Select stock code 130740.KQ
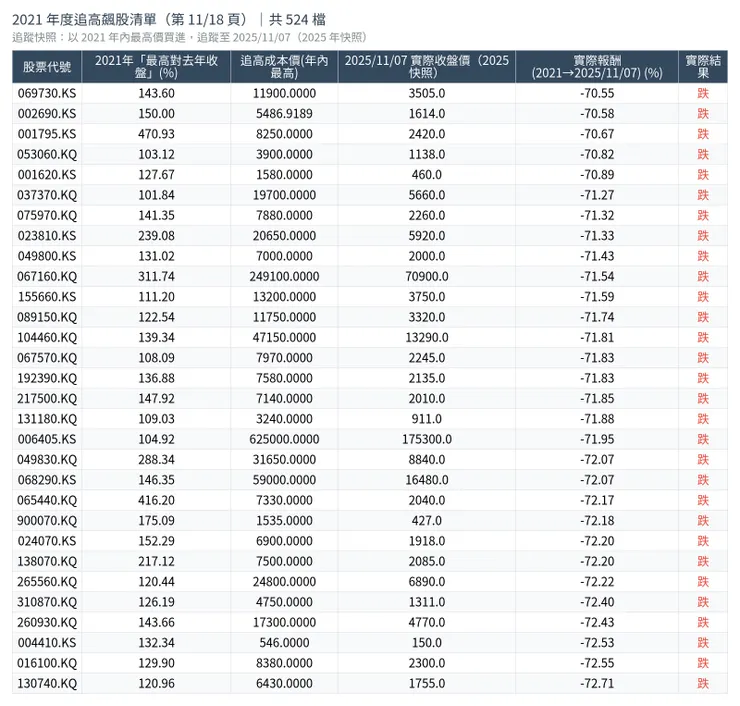Screen dimensions: 740x706 [x=47, y=683]
